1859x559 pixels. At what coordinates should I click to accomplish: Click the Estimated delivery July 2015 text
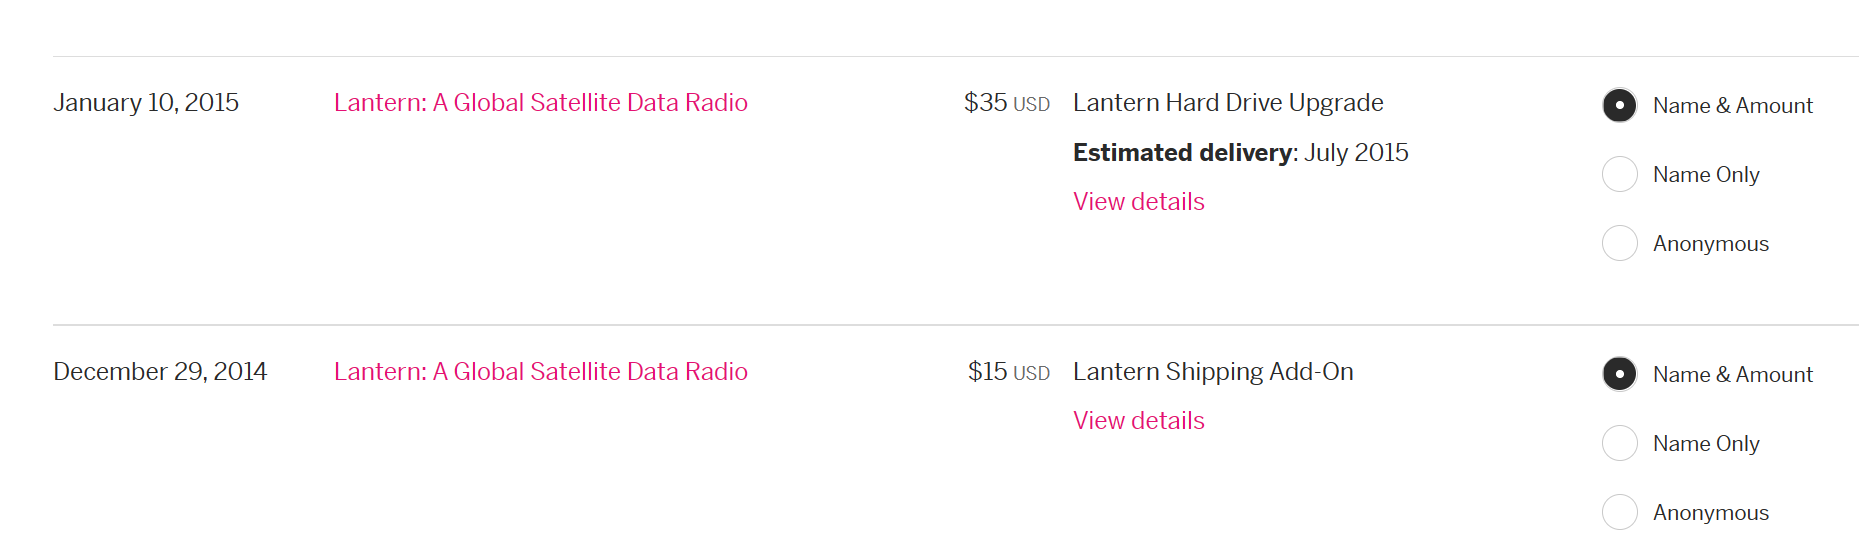click(x=1241, y=153)
